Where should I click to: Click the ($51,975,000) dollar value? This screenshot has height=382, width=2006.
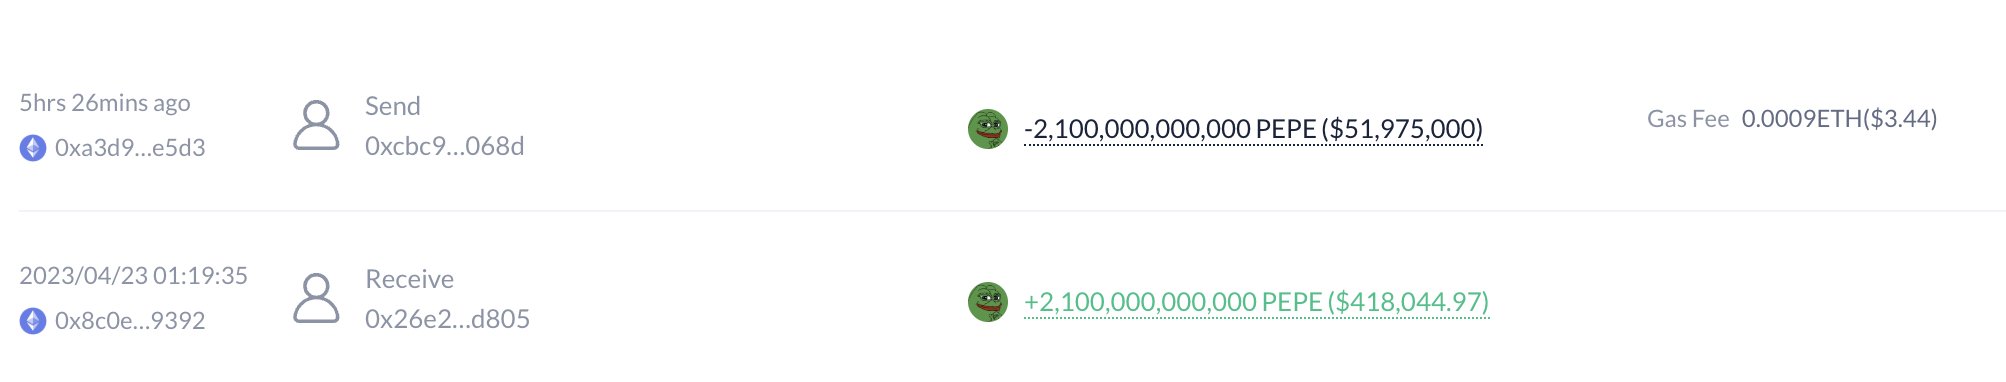point(1402,129)
